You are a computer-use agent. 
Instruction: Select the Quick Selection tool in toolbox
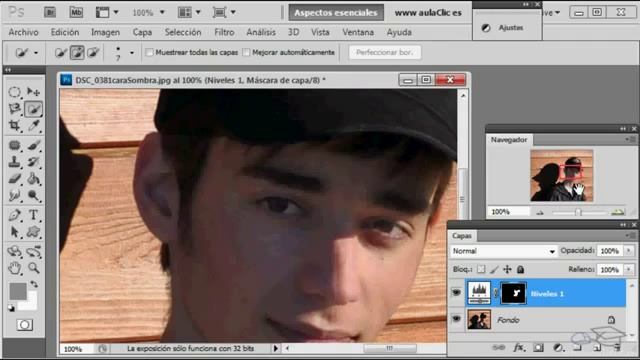[x=33, y=109]
